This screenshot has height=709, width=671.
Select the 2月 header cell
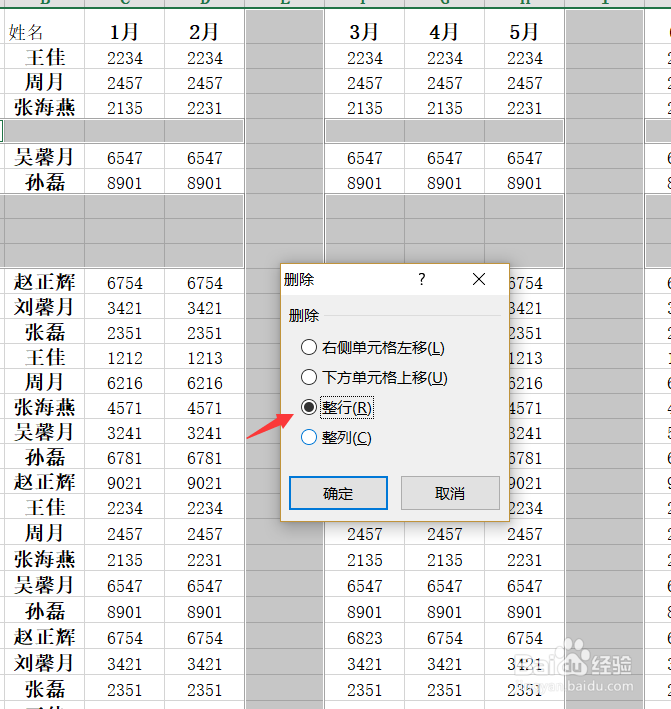point(204,27)
